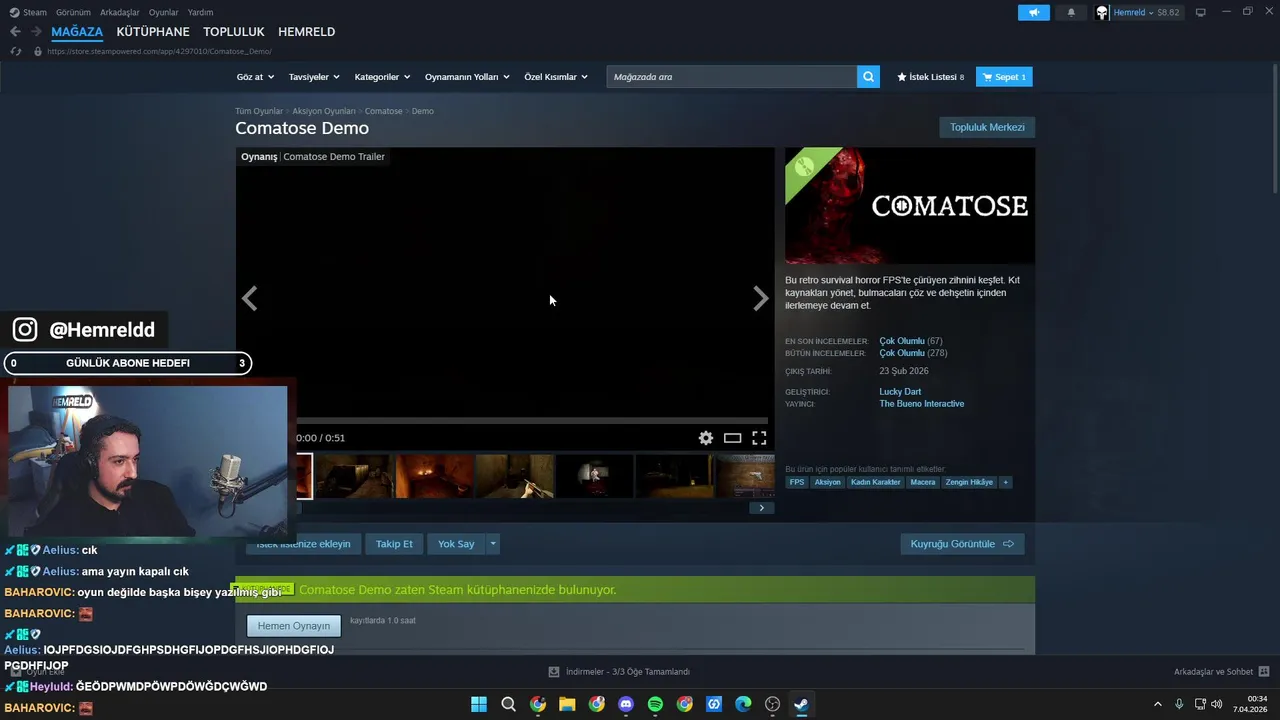1280x720 pixels.
Task: Open the Lucky Dart developer link
Action: tap(900, 392)
